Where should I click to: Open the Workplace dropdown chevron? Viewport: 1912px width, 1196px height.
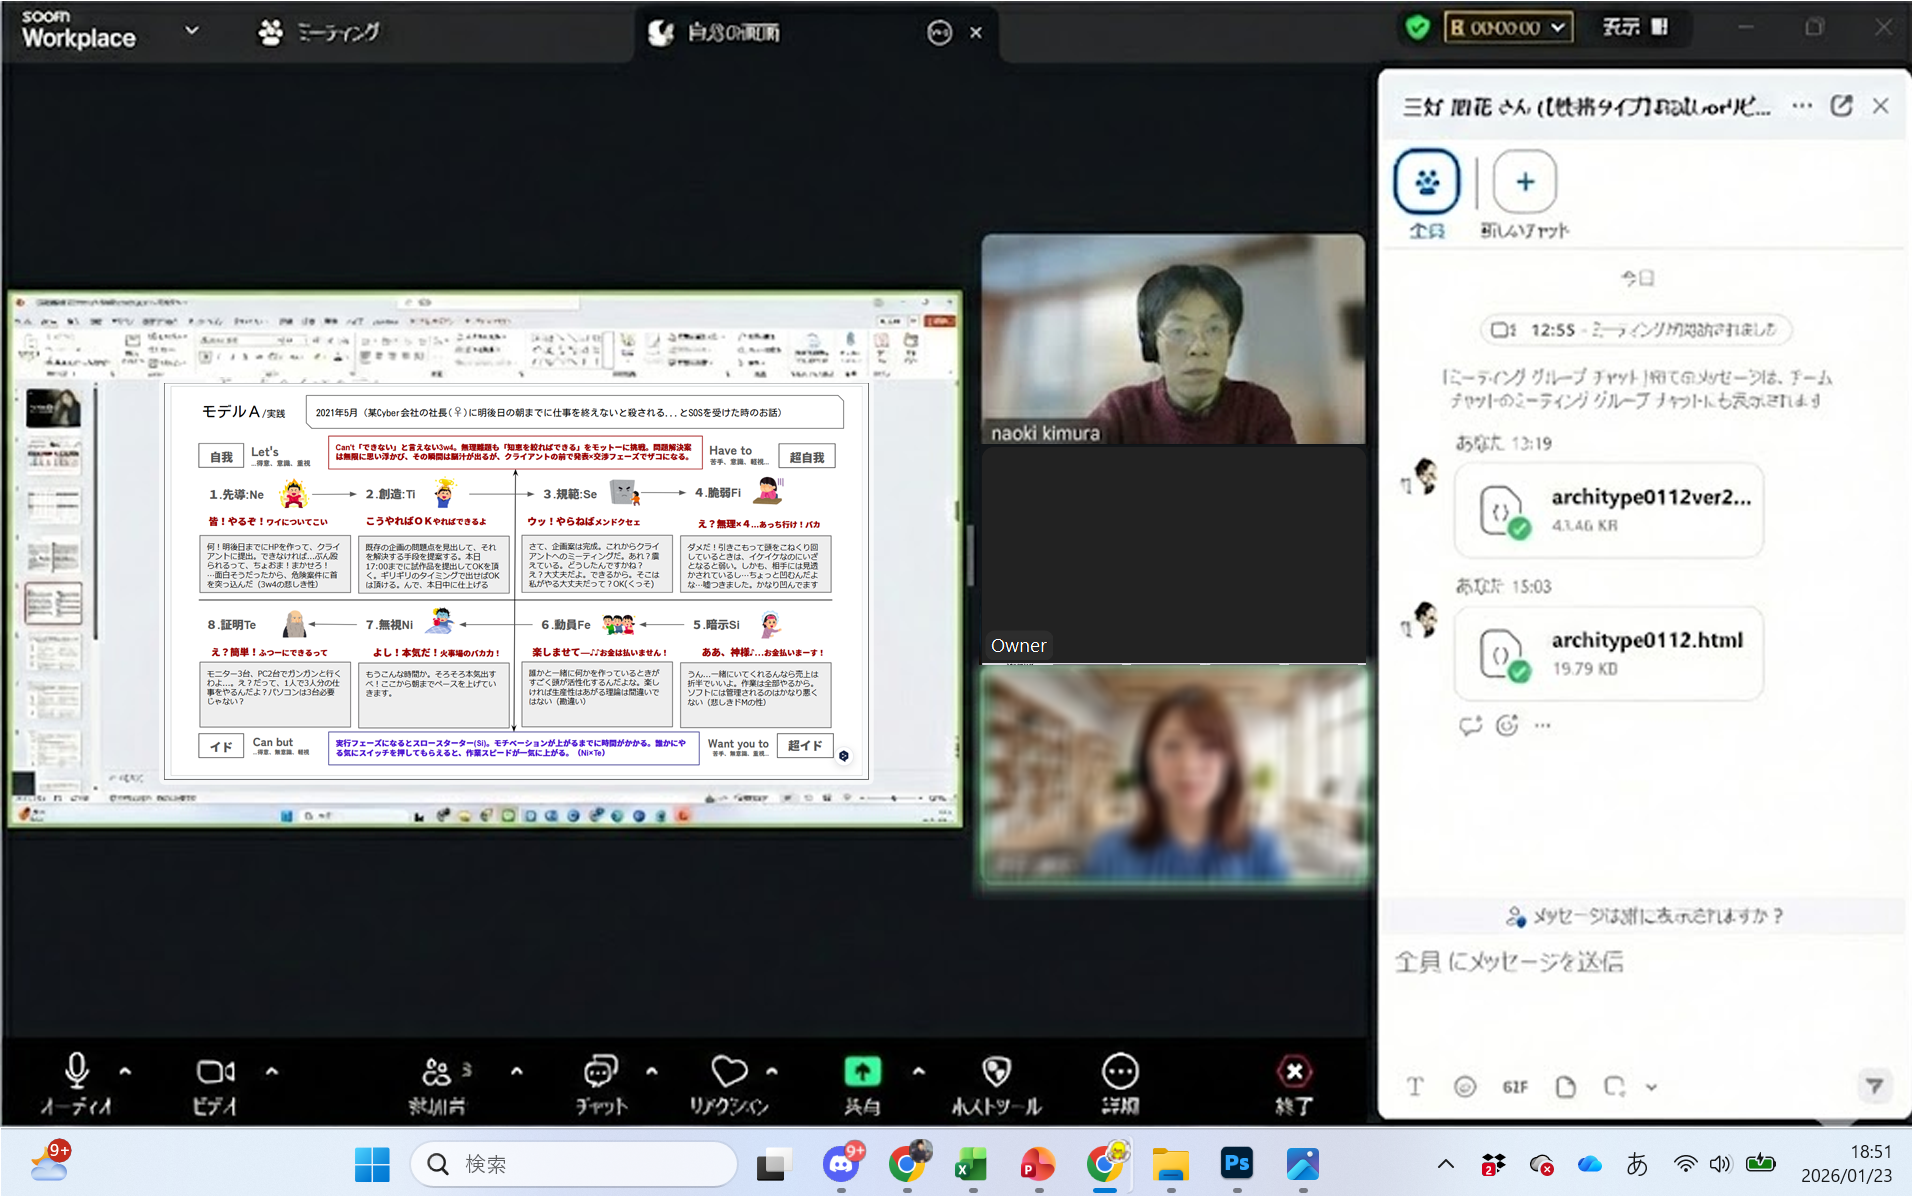[192, 31]
